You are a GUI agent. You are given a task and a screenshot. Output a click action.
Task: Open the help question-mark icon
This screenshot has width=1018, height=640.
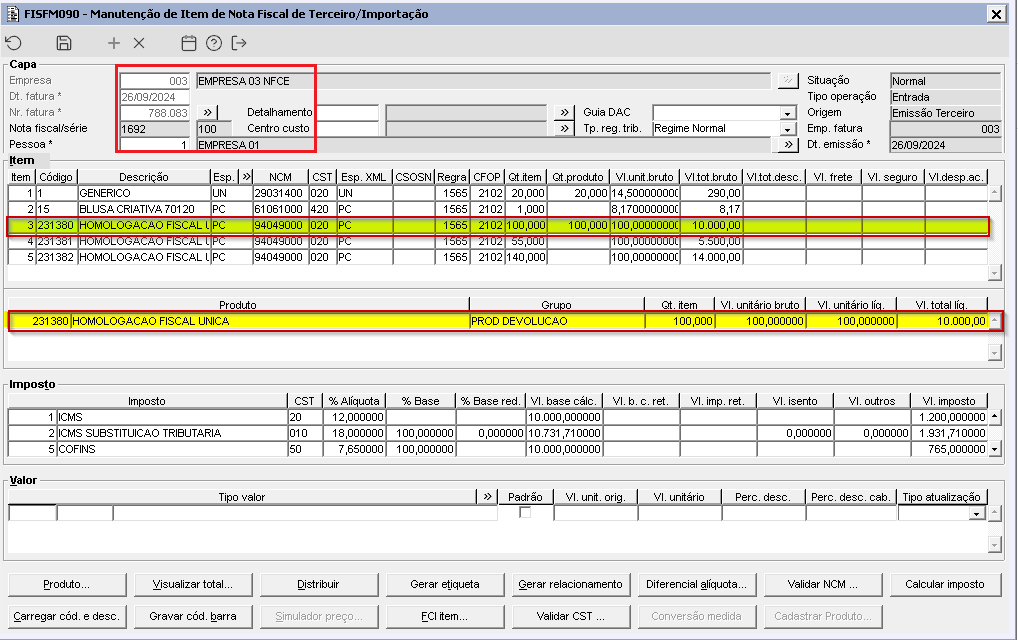tap(214, 43)
